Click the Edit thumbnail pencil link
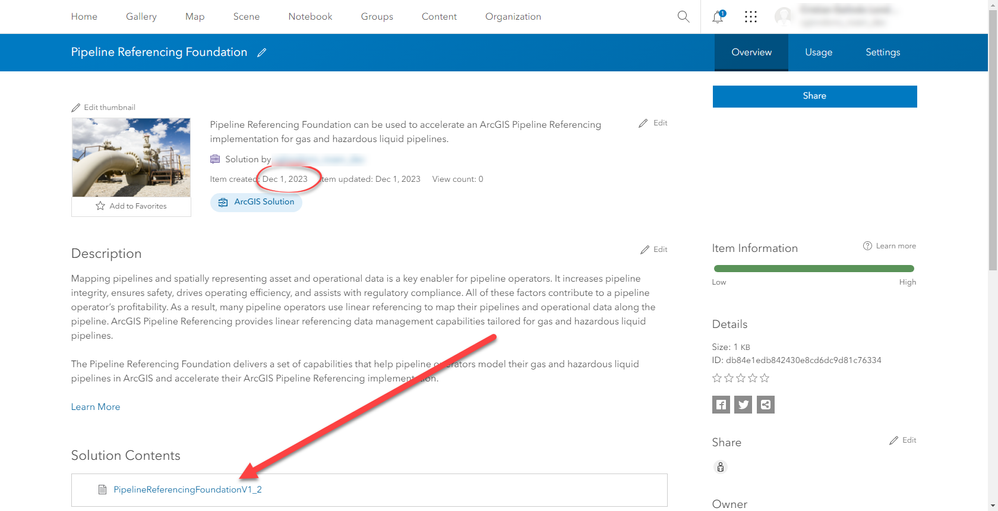The width and height of the screenshot is (998, 511). coord(103,108)
